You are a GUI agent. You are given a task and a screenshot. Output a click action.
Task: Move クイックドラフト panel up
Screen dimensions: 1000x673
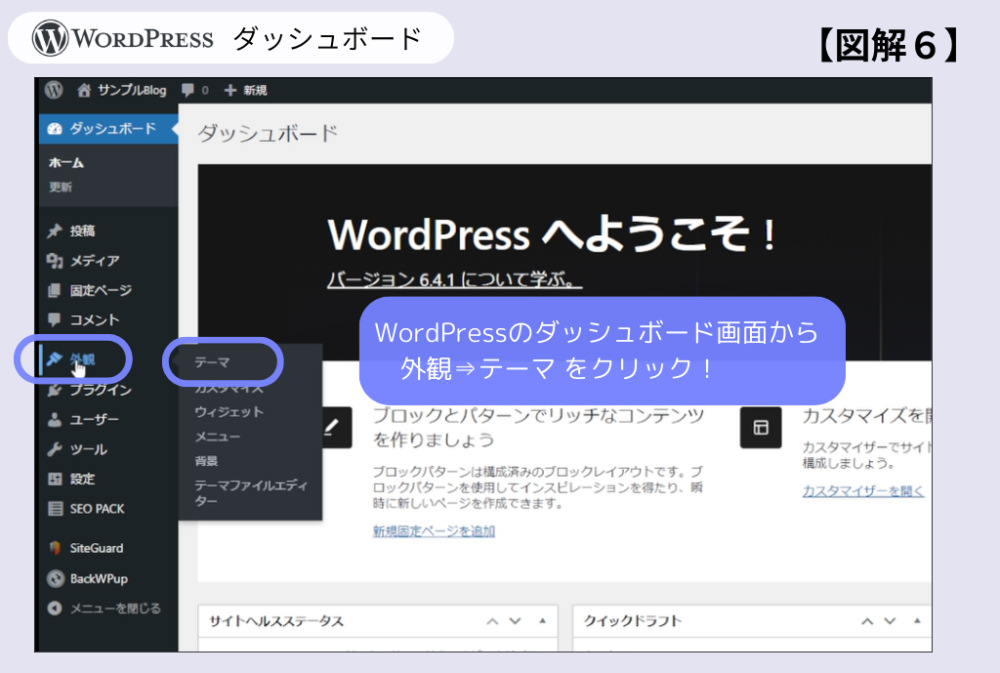click(867, 621)
